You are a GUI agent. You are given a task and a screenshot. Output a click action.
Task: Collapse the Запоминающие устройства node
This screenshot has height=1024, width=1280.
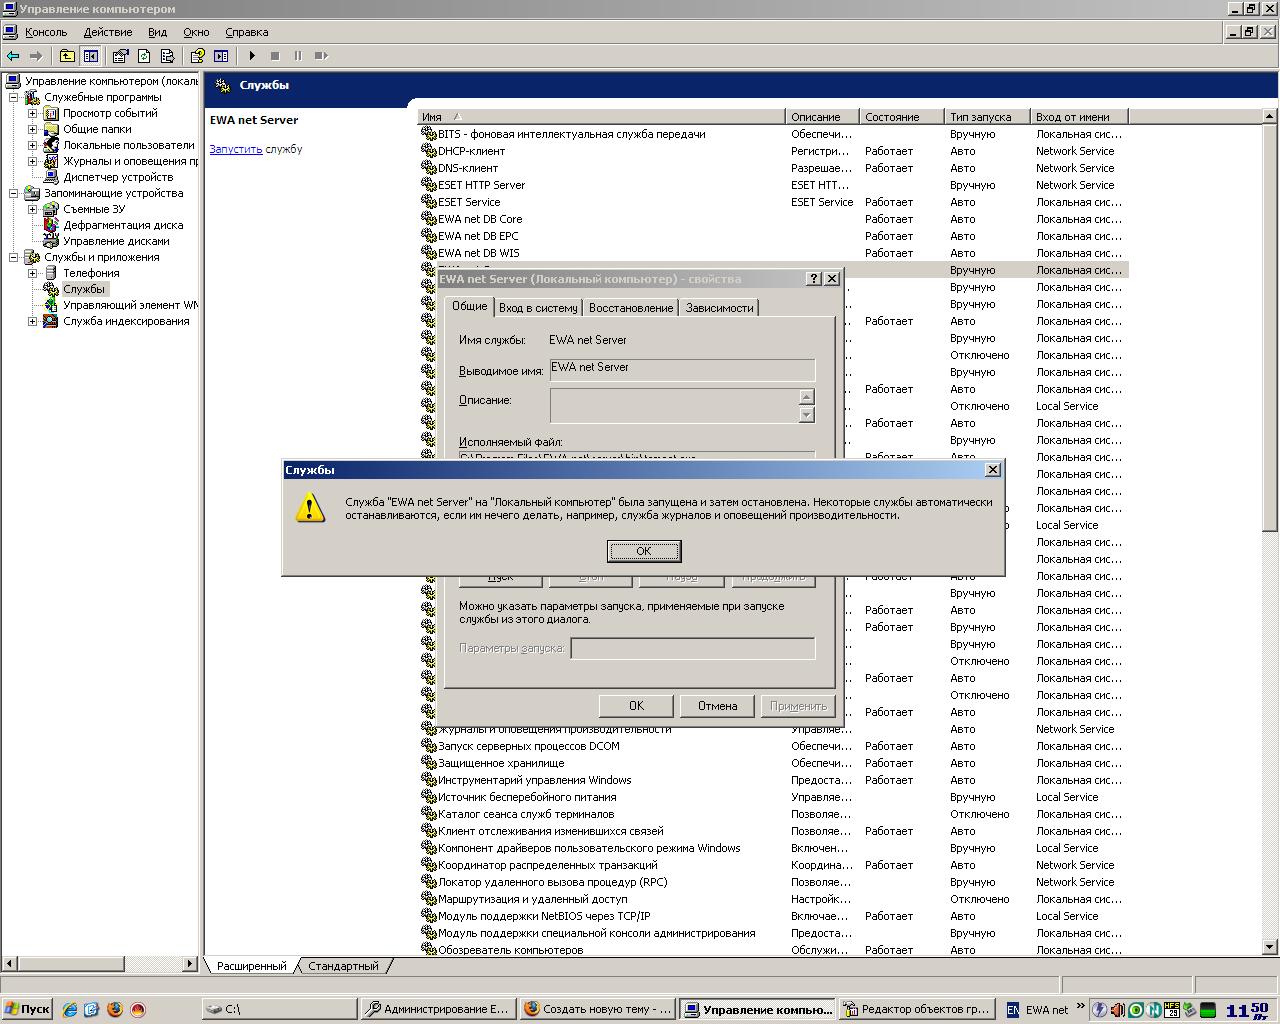14,193
